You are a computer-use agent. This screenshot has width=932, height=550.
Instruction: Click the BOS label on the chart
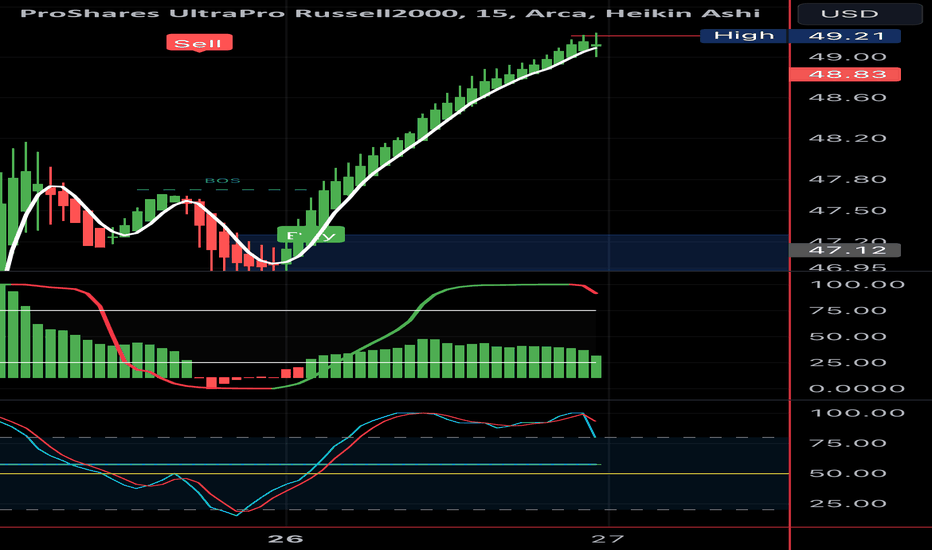[222, 180]
